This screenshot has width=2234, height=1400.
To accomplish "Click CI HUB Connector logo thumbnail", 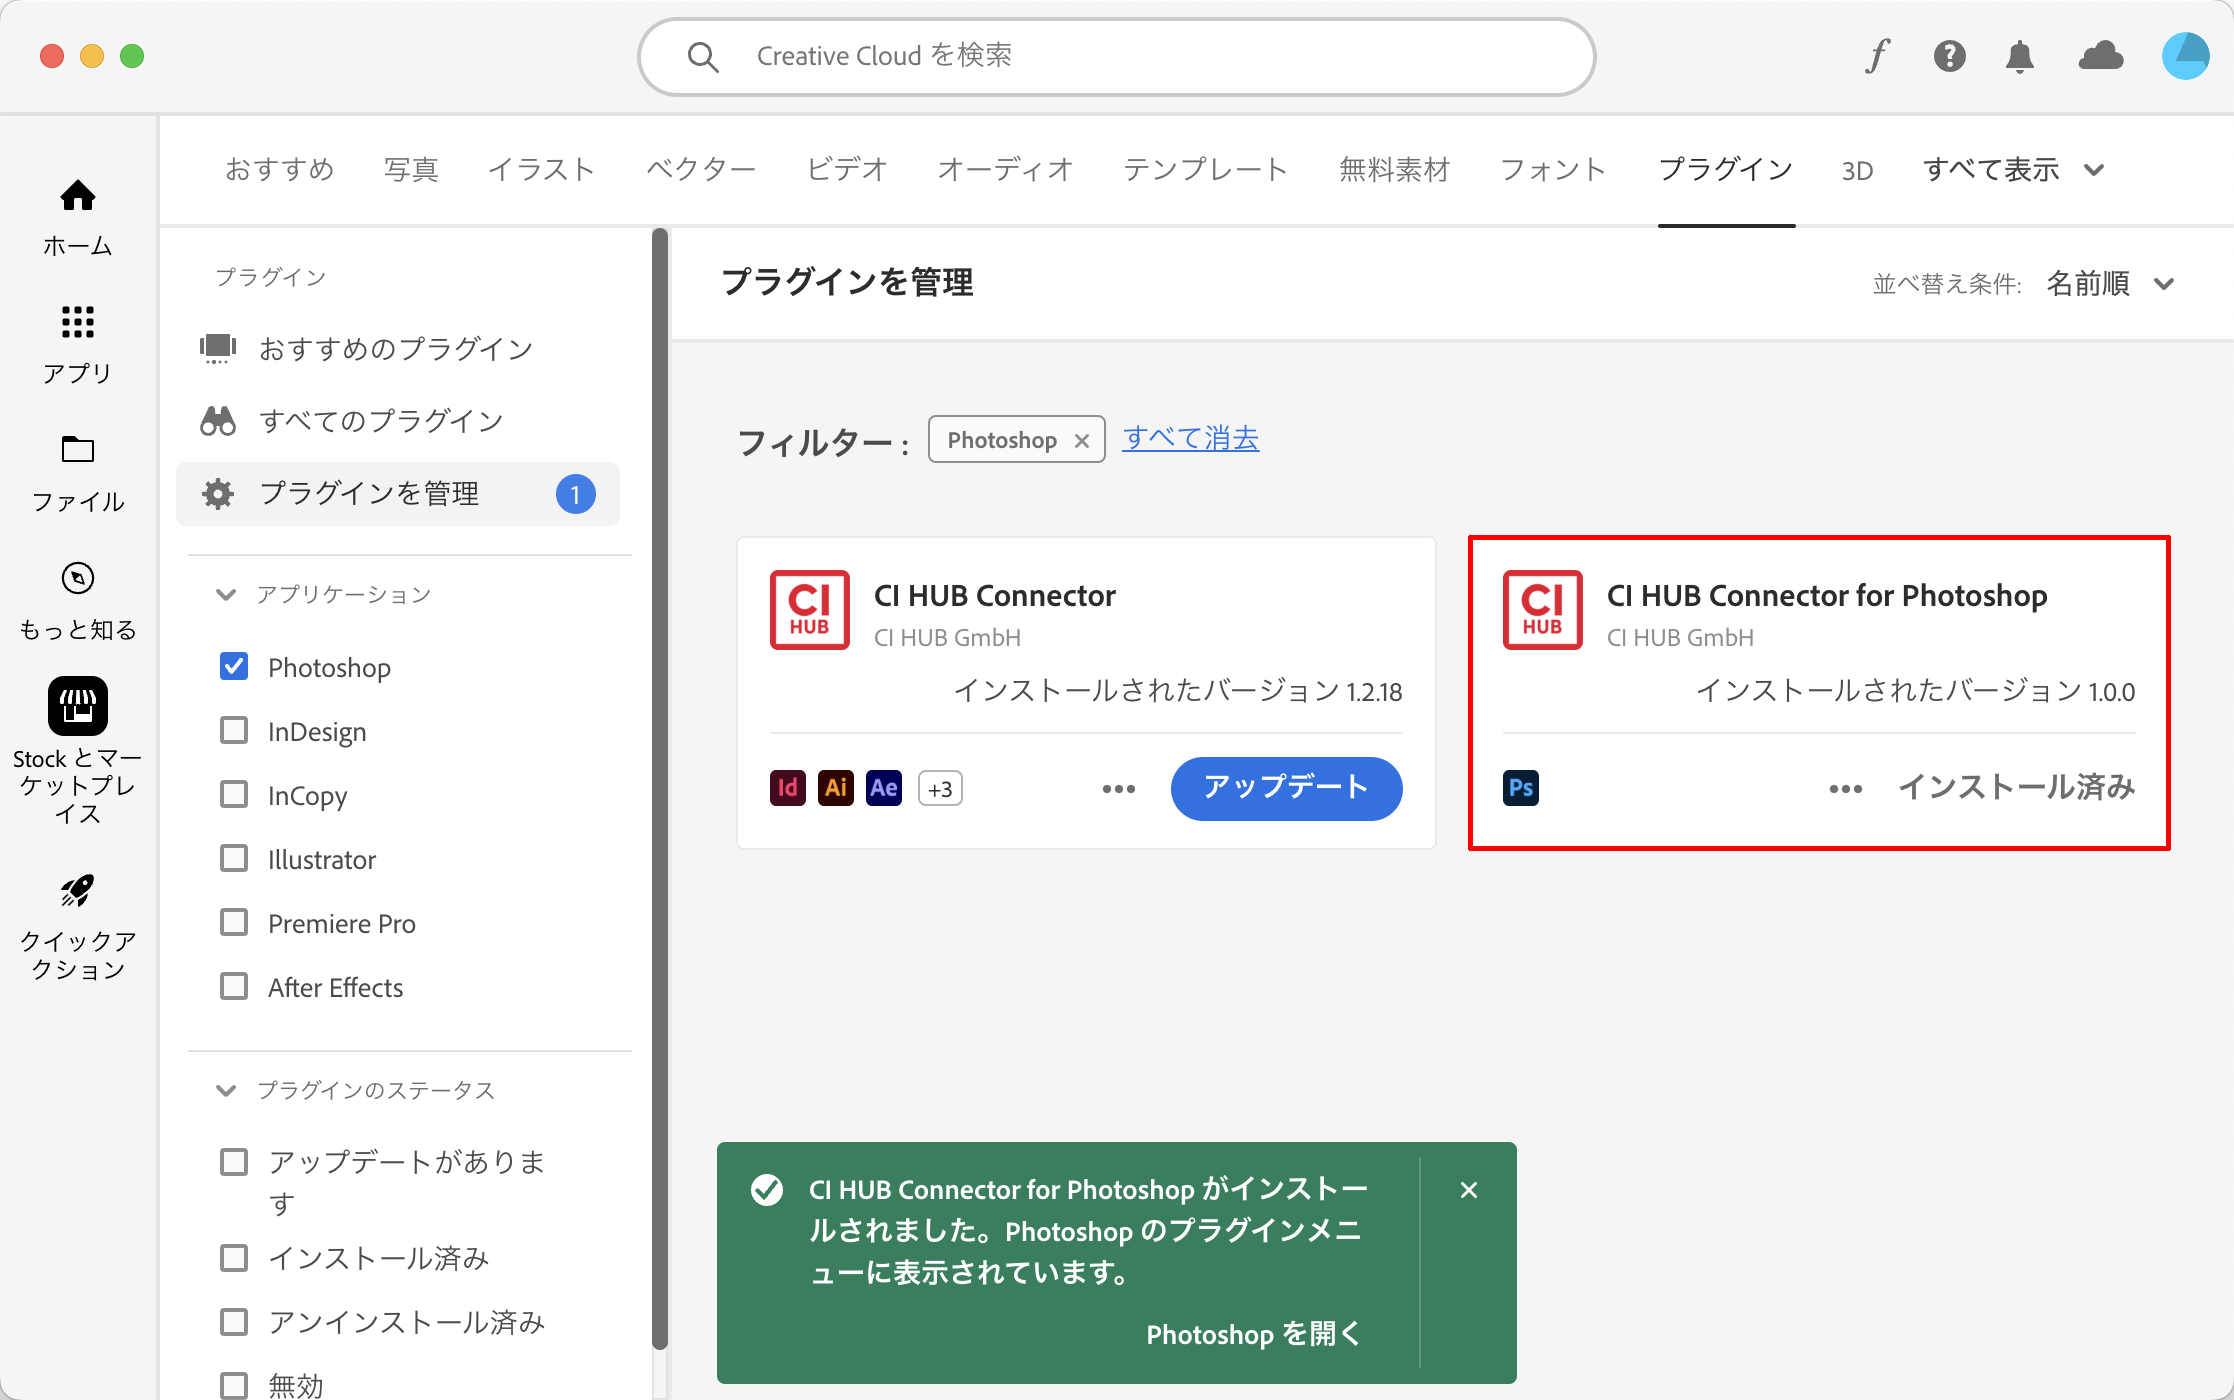I will (810, 610).
